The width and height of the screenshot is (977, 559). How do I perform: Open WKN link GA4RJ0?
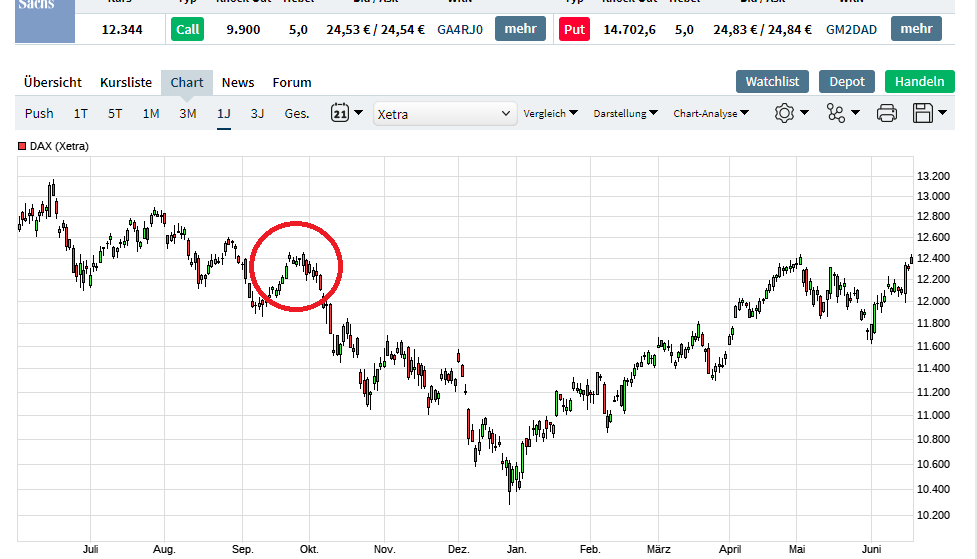pos(460,29)
